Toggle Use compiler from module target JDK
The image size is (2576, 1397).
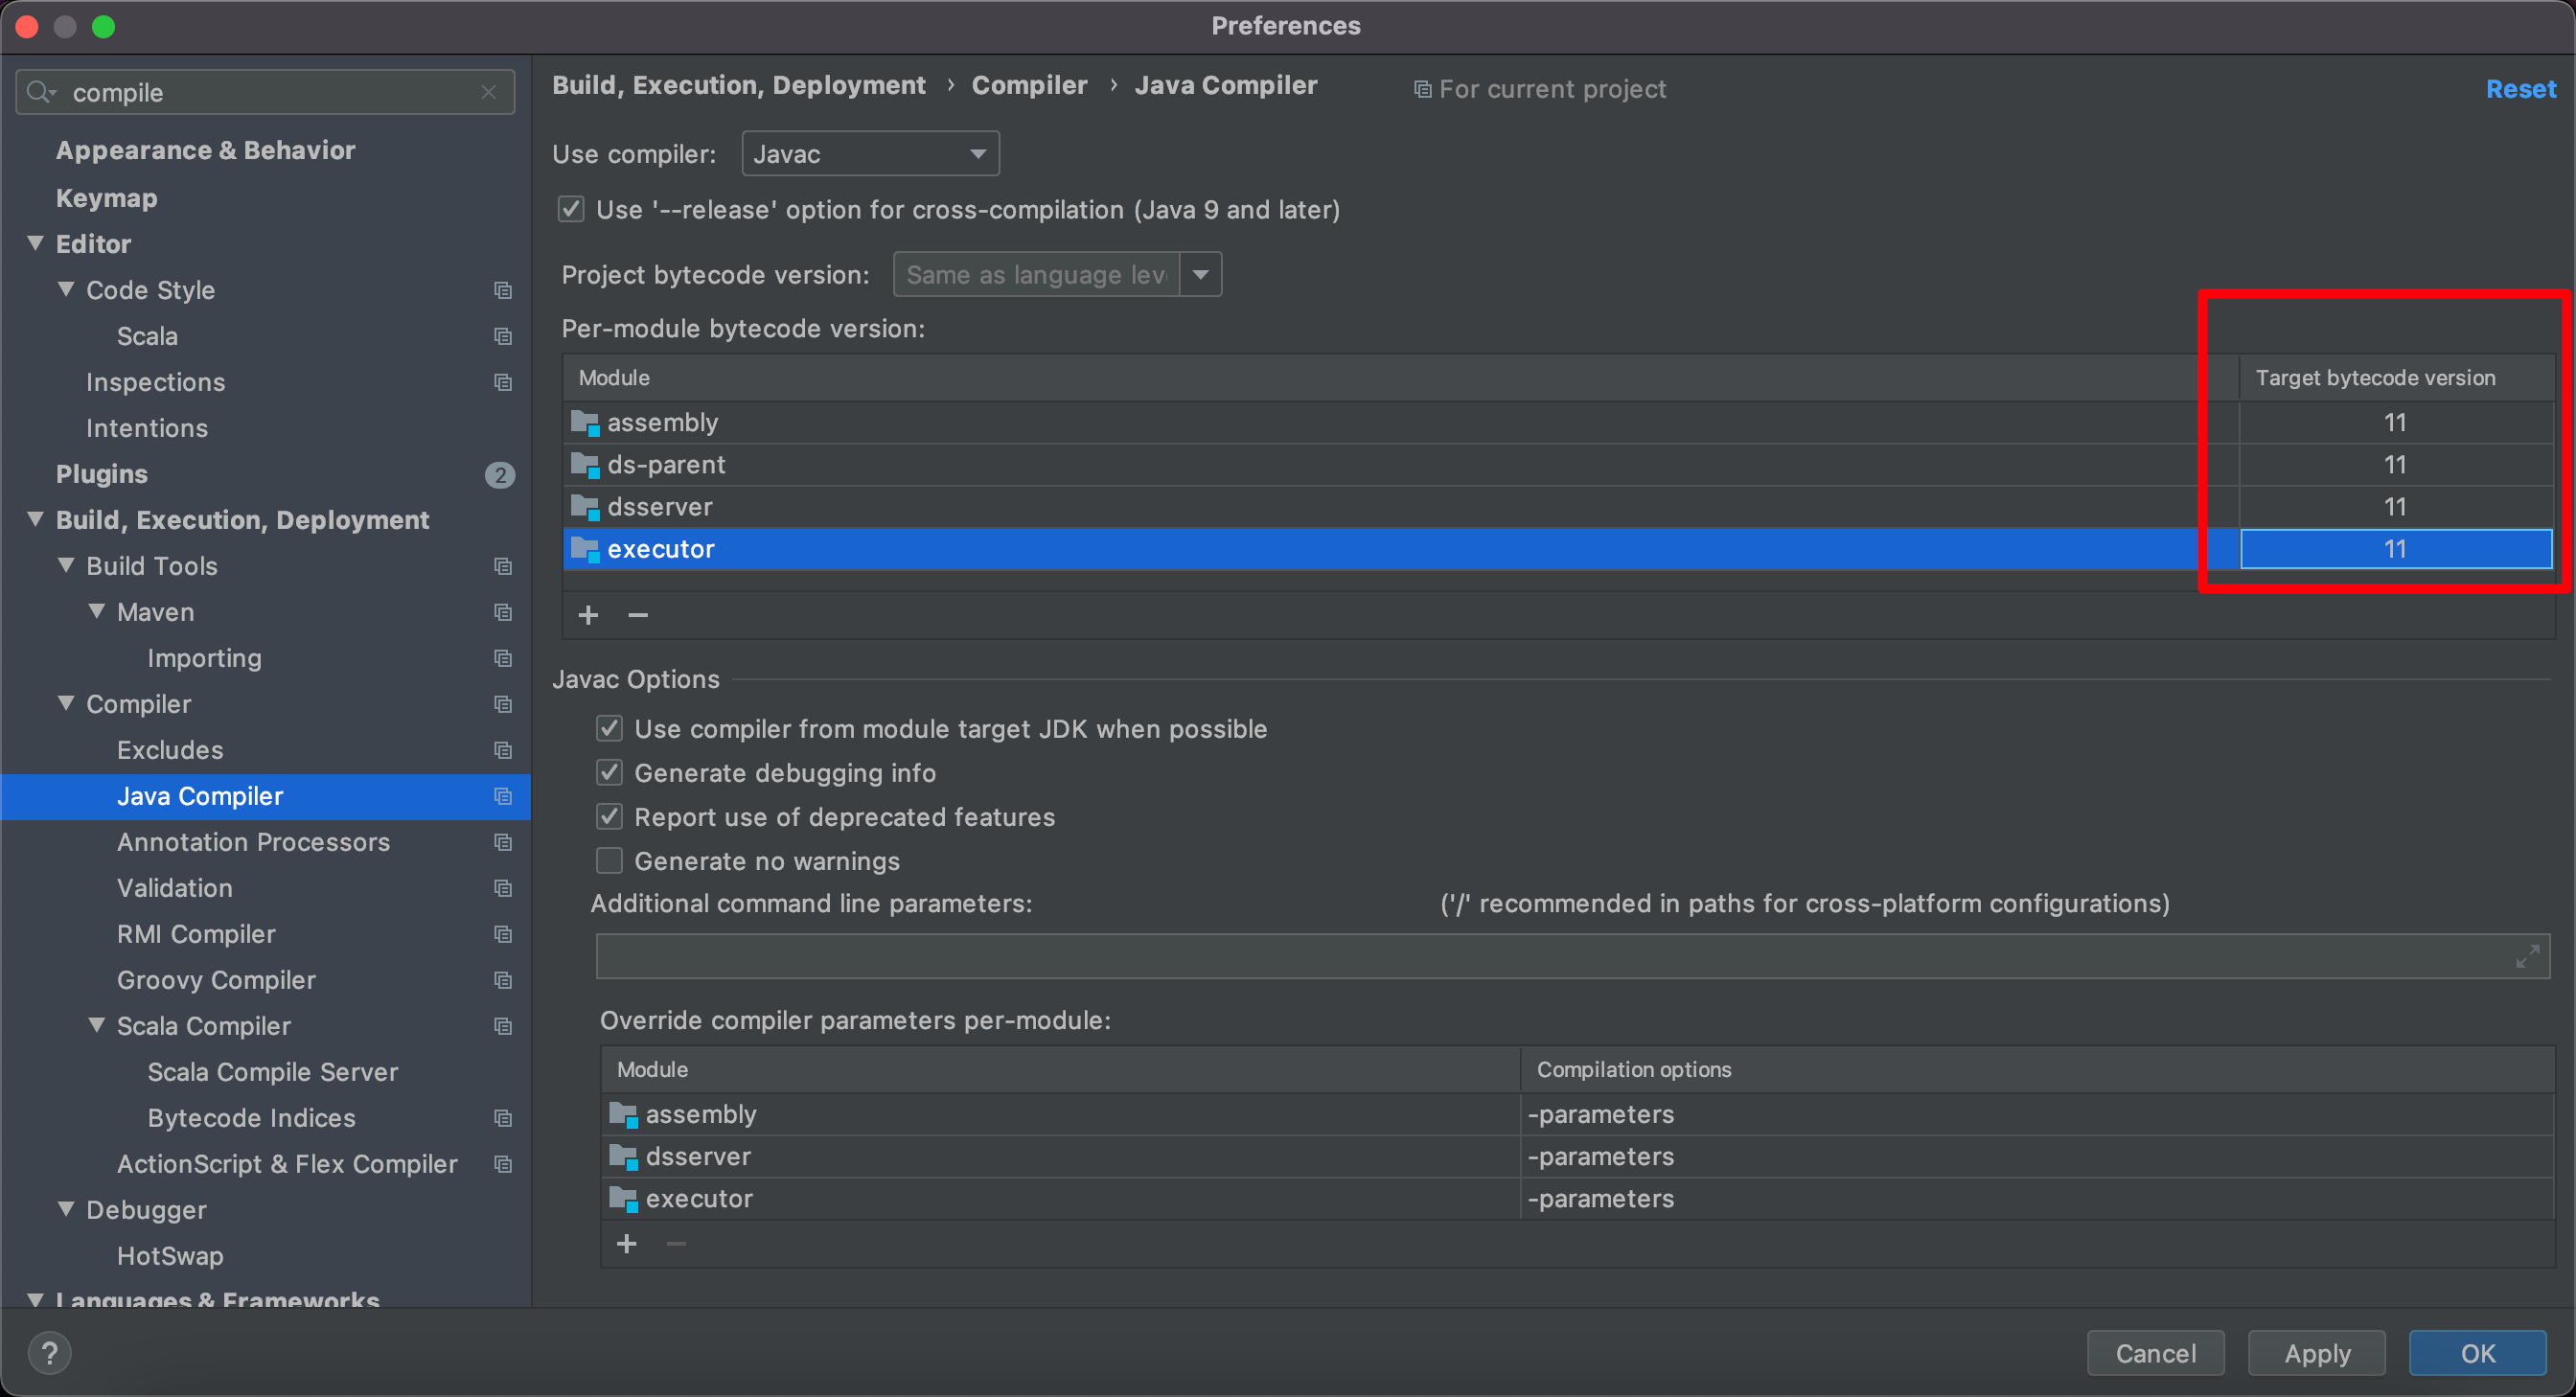click(x=609, y=729)
